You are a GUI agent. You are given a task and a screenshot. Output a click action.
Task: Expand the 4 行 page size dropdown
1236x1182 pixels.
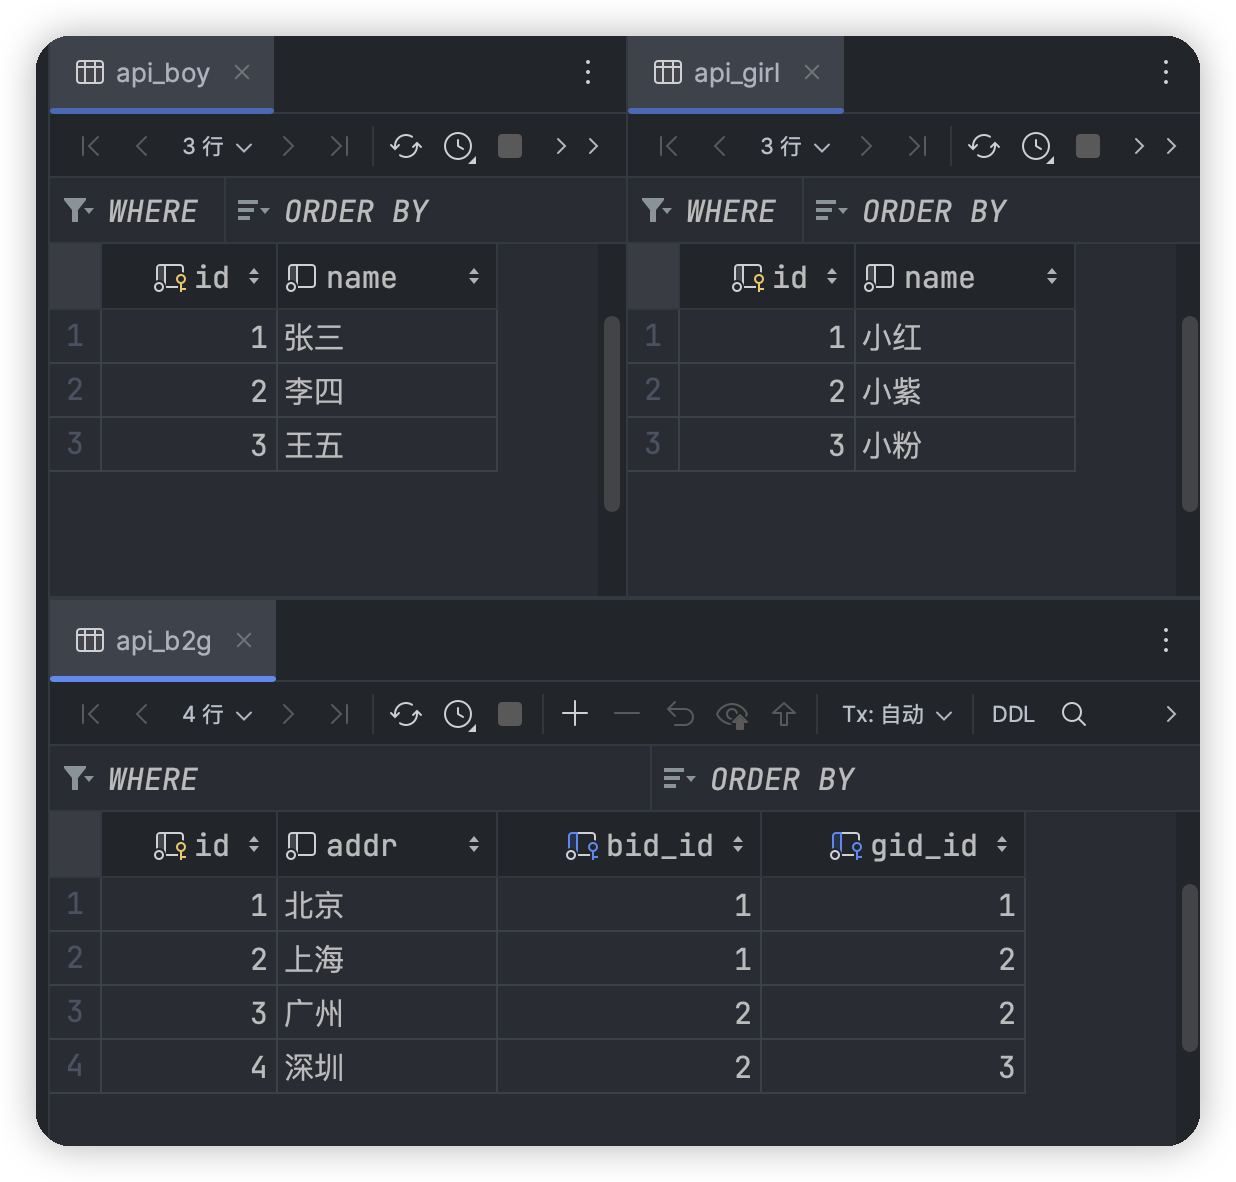tap(217, 714)
